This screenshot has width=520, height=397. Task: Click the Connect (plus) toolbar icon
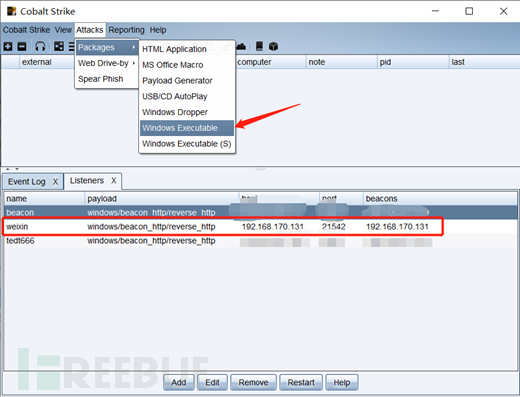(8, 46)
